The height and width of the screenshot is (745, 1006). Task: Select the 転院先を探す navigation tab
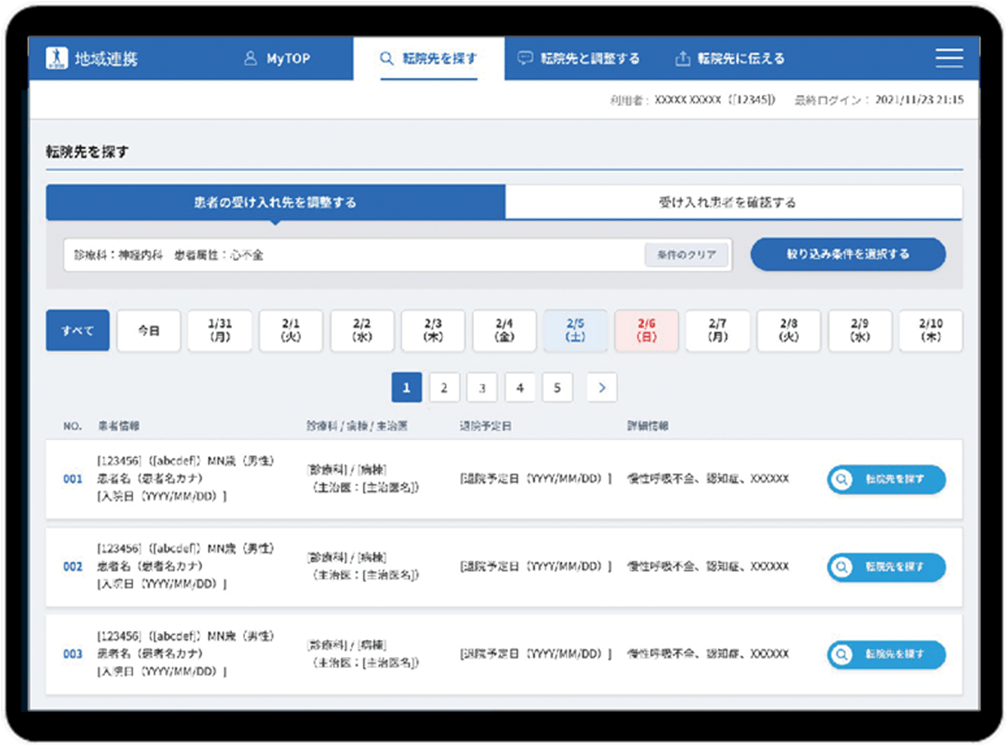(x=428, y=59)
